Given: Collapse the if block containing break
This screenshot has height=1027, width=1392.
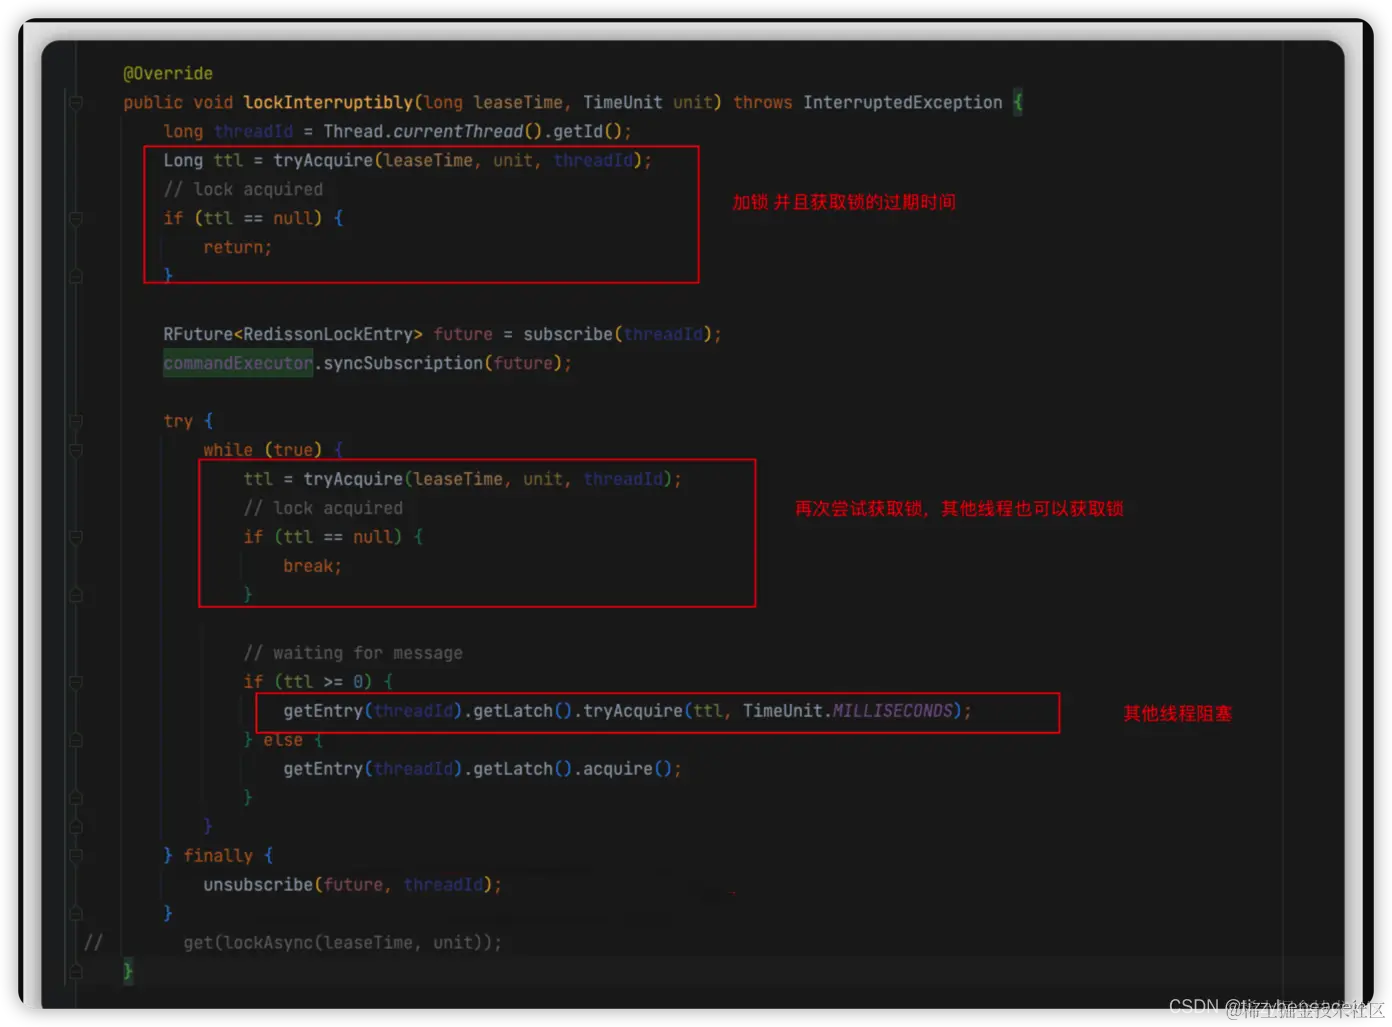Looking at the screenshot, I should coord(75,537).
